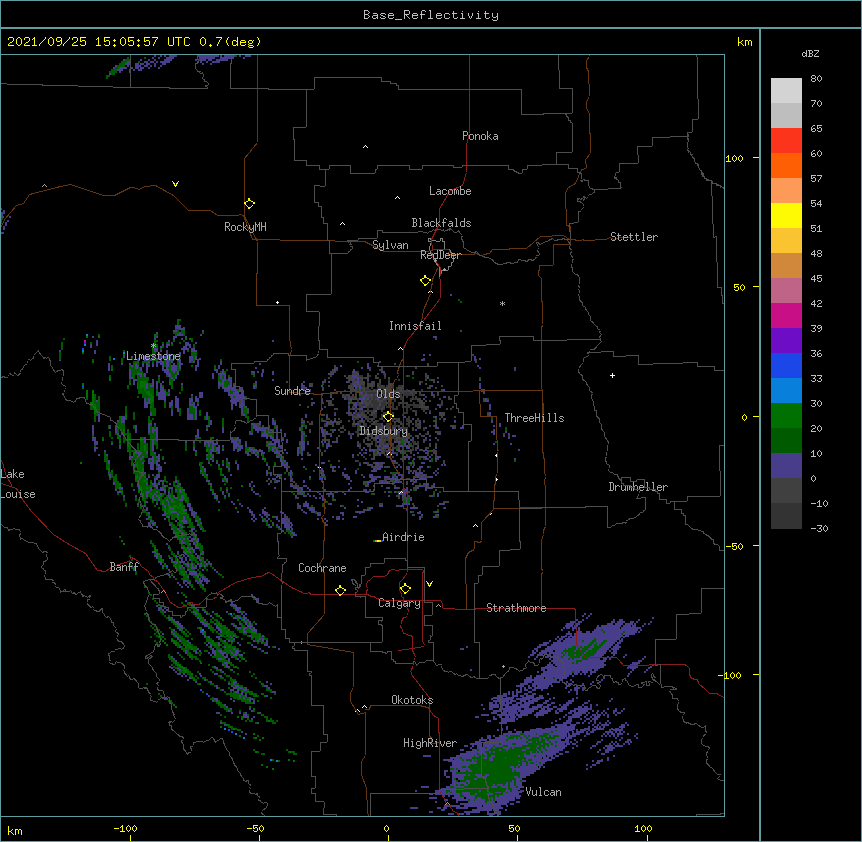Click the Didsbury label
The image size is (862, 842).
tap(384, 431)
